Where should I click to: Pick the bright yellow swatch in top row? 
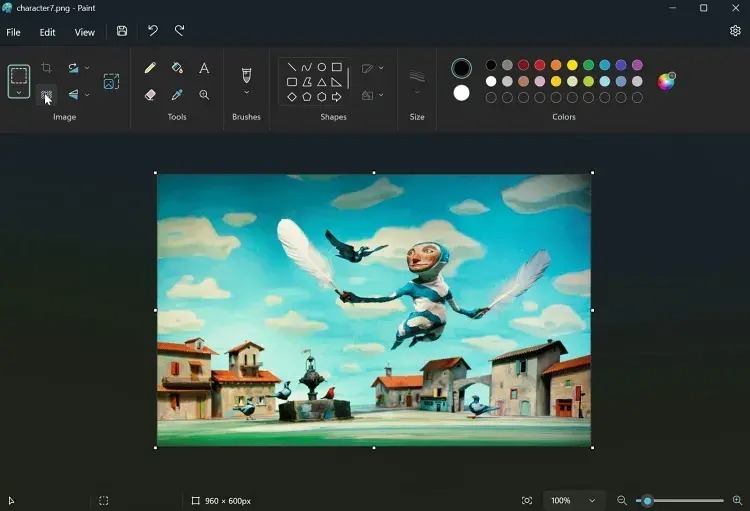coord(572,65)
